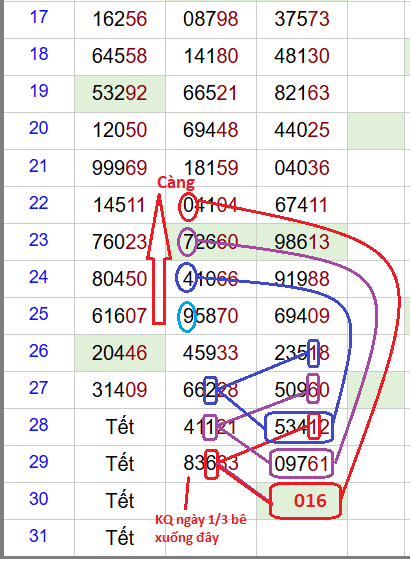The image size is (411, 563).
Task: Select row header 23
Action: pyautogui.click(x=39, y=242)
